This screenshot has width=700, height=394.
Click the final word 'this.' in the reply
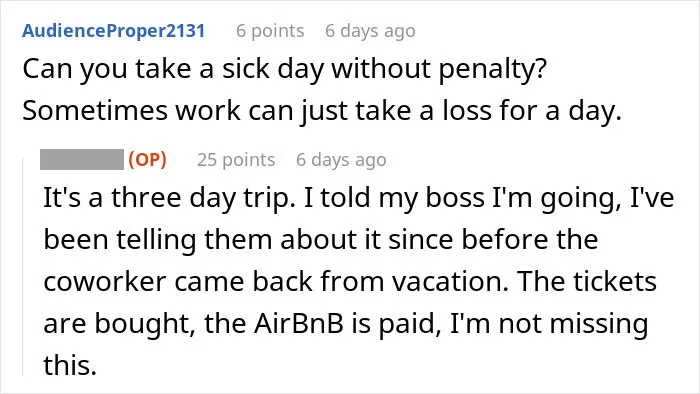[70, 365]
